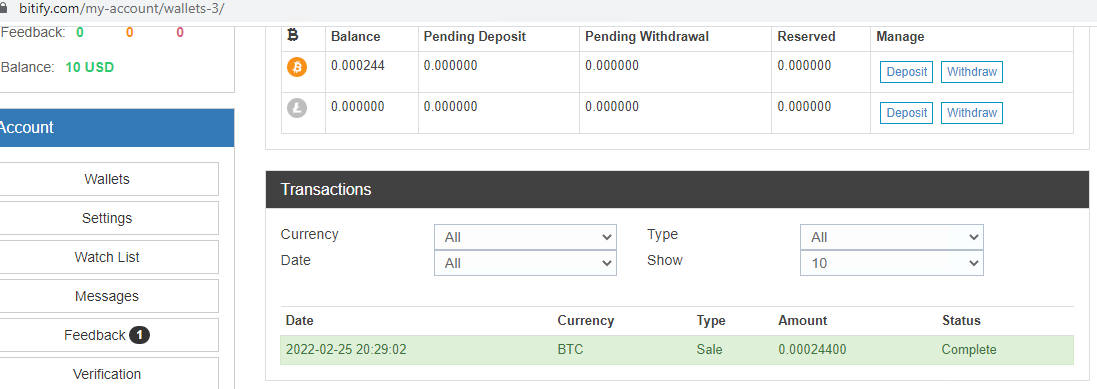Open Wallets in the account sidebar
1097x389 pixels.
107,179
